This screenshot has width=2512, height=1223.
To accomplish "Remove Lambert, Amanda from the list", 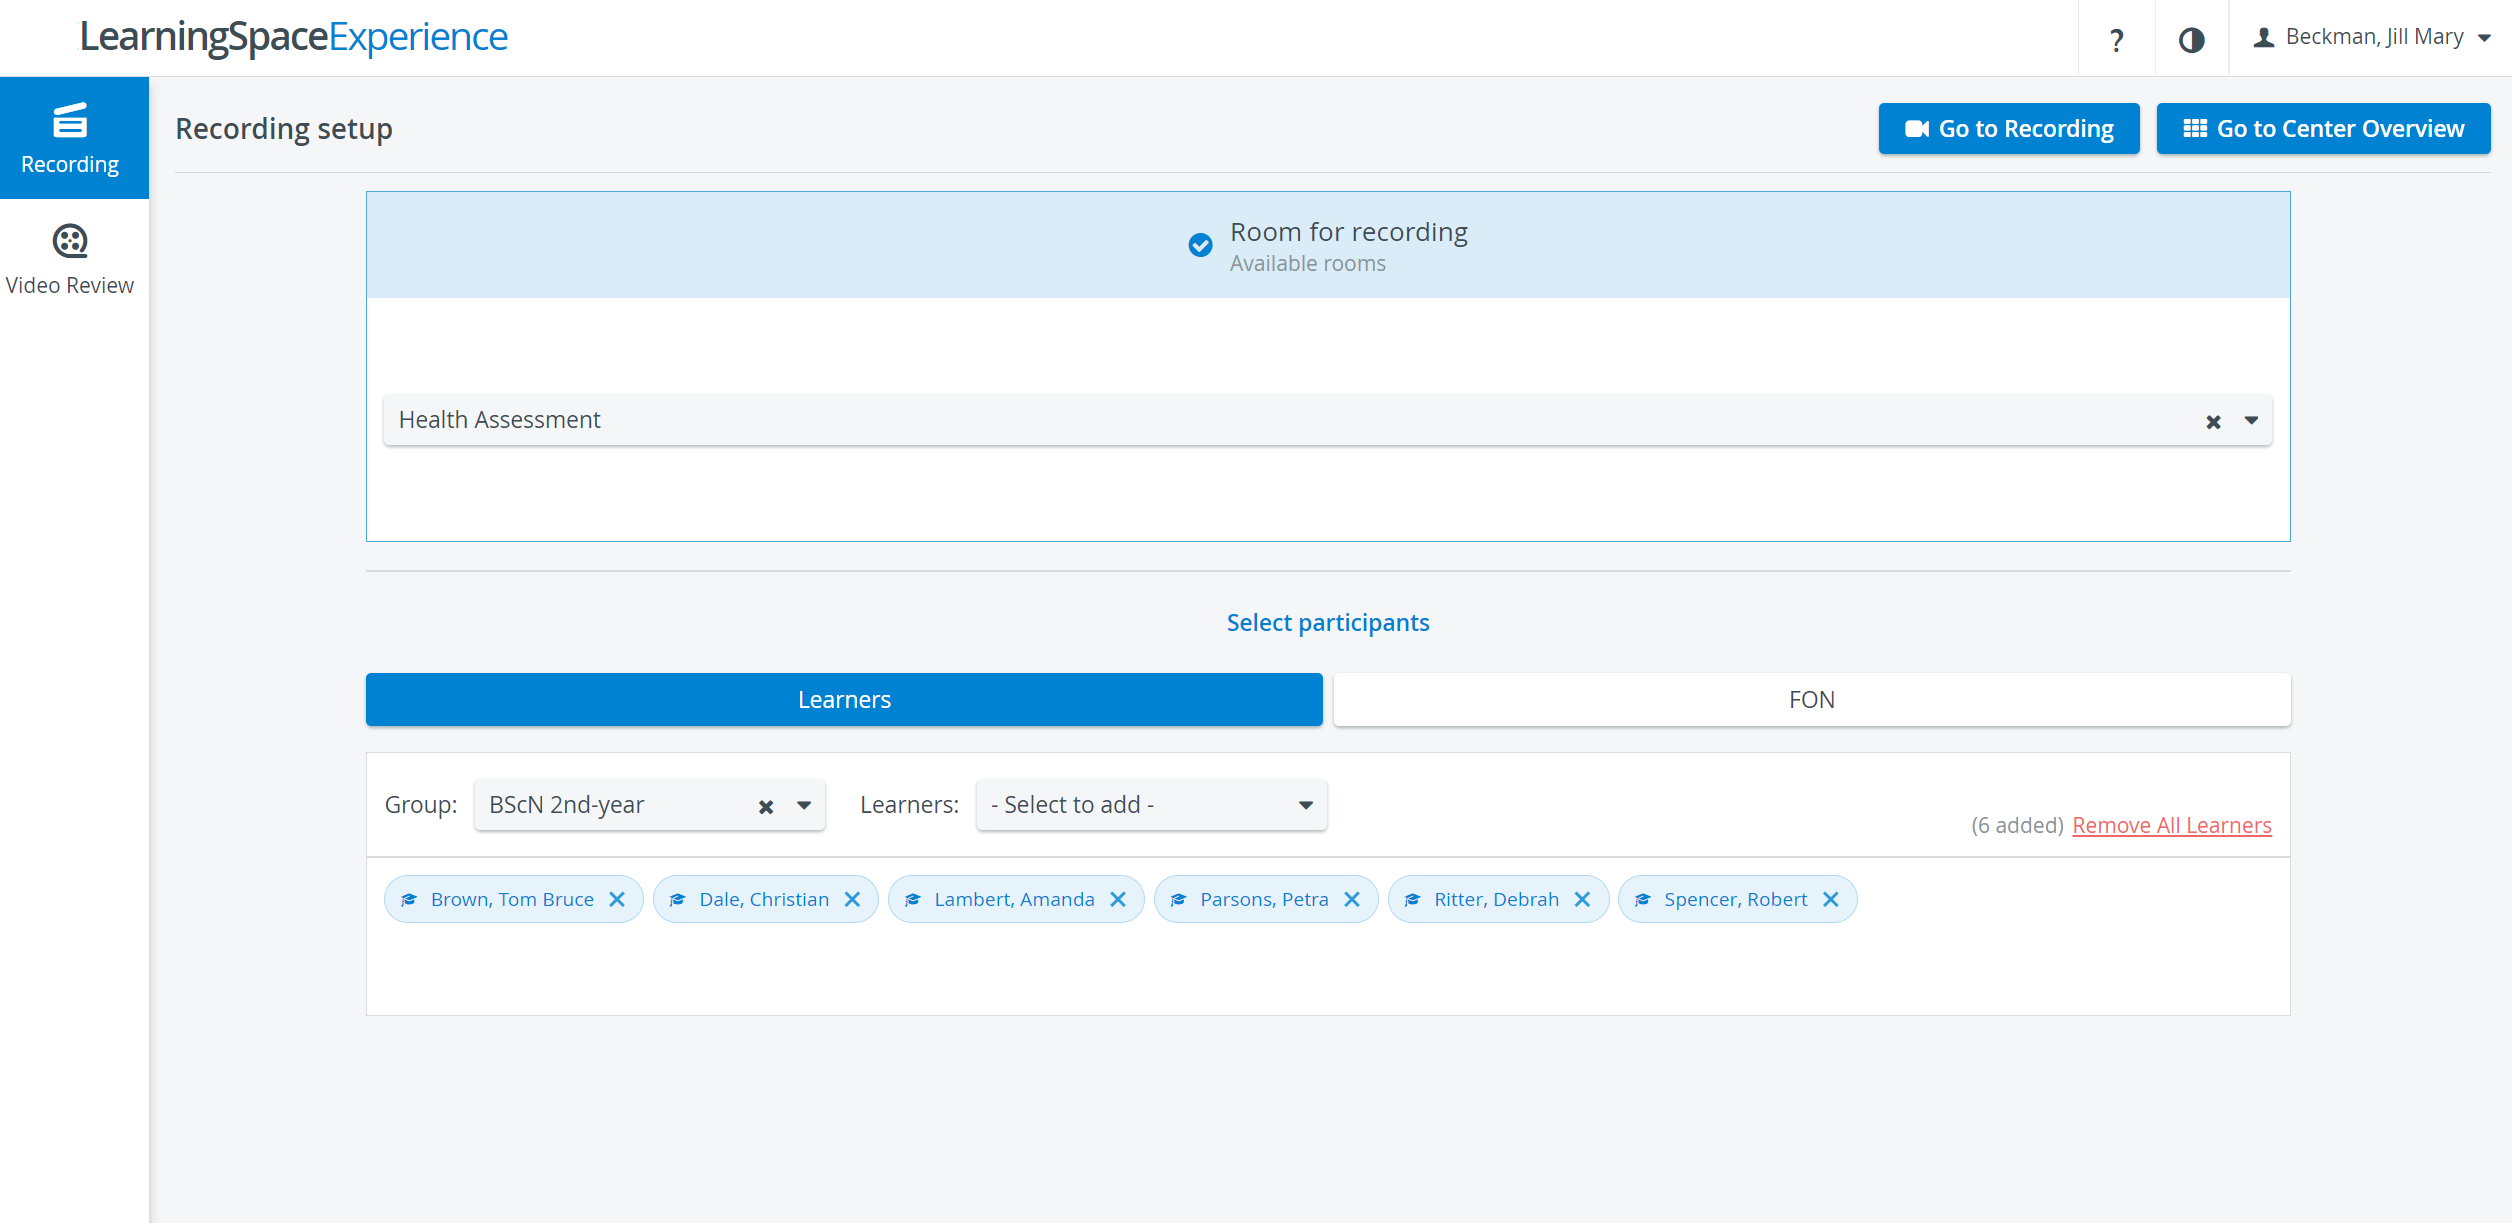I will pyautogui.click(x=1119, y=899).
